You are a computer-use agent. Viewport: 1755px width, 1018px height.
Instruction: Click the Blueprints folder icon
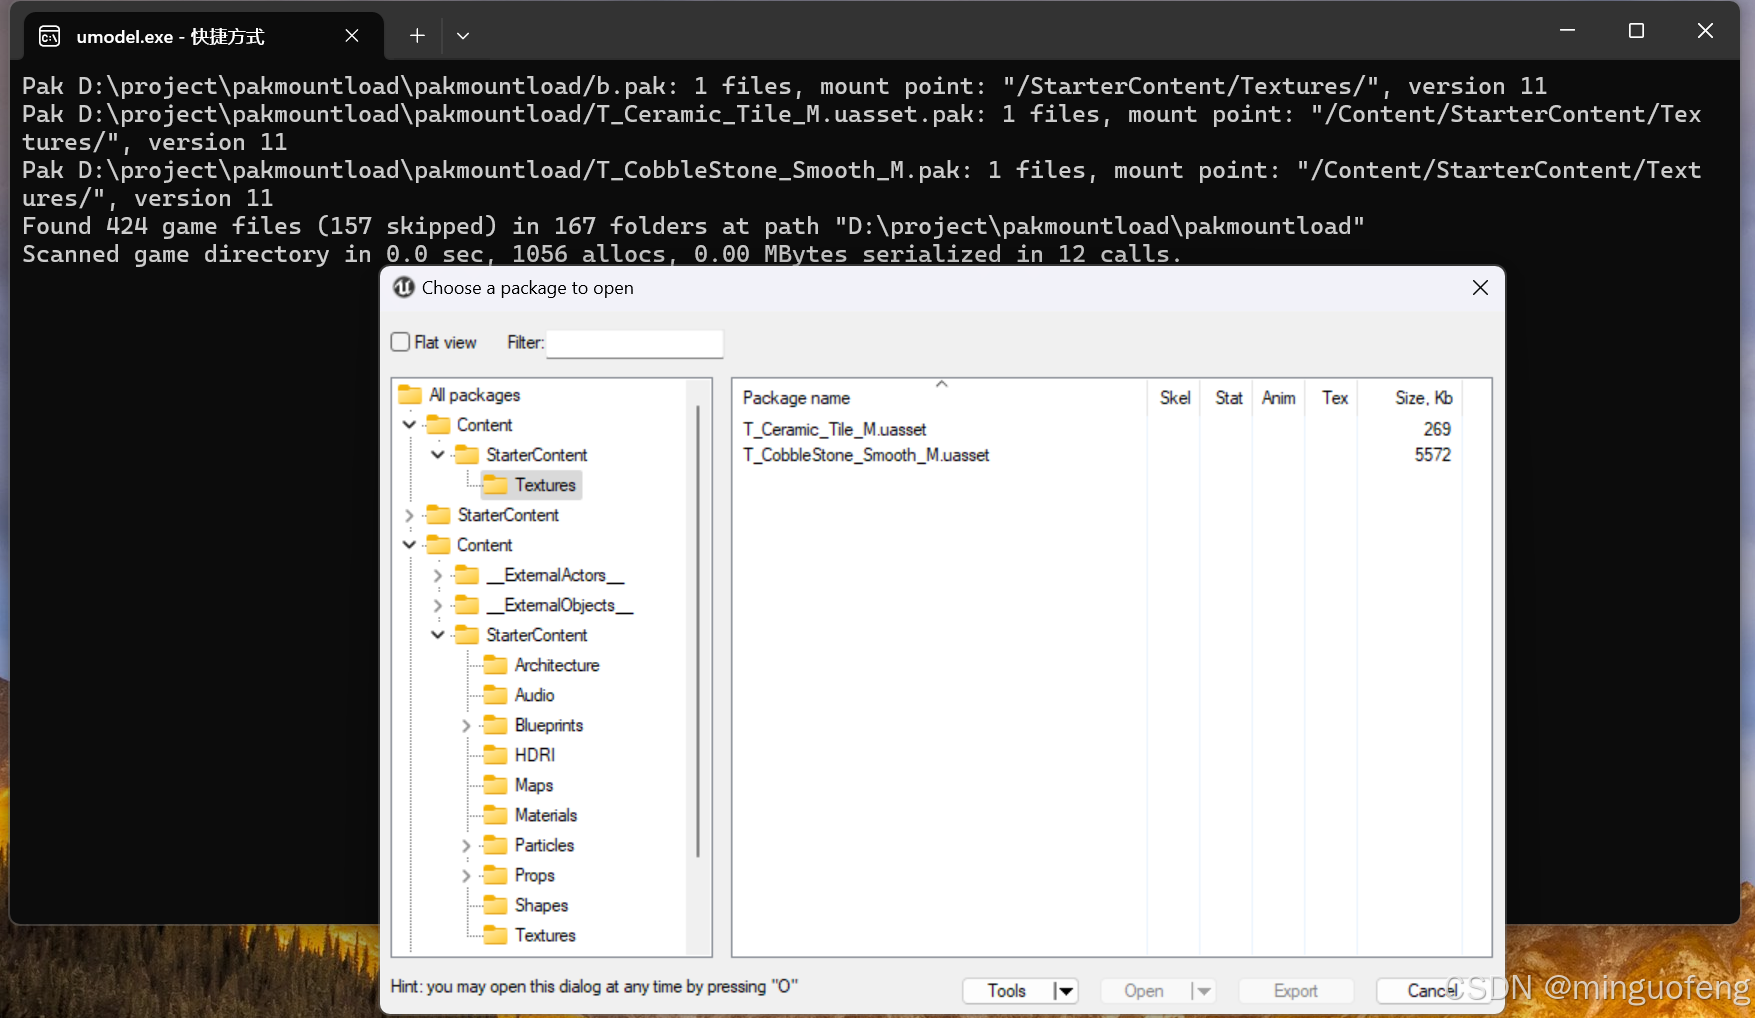(x=495, y=725)
